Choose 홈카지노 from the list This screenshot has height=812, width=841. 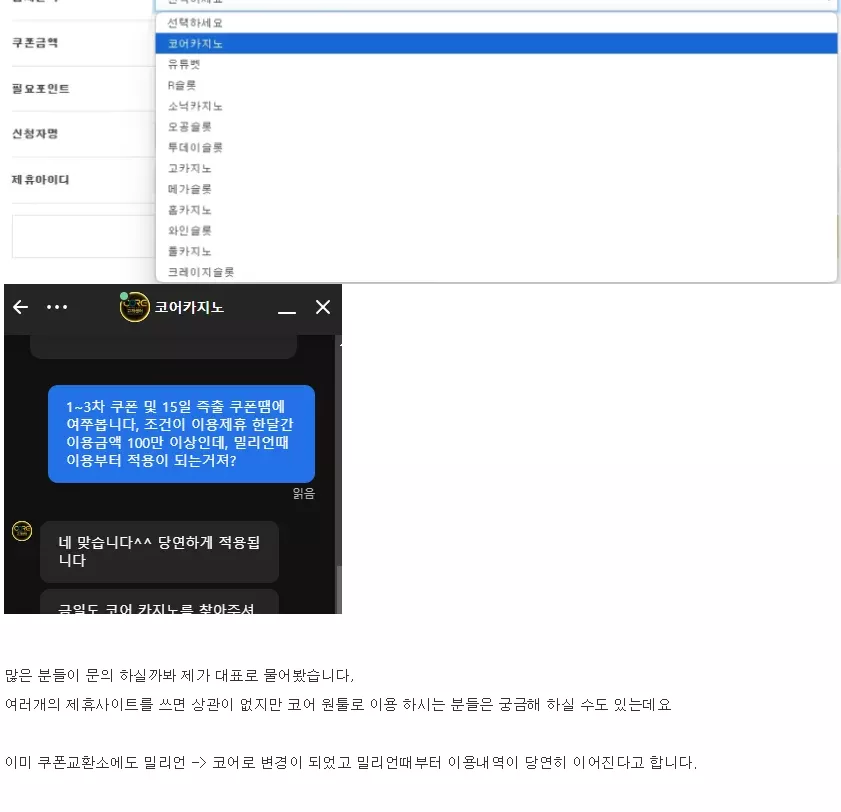(x=496, y=210)
